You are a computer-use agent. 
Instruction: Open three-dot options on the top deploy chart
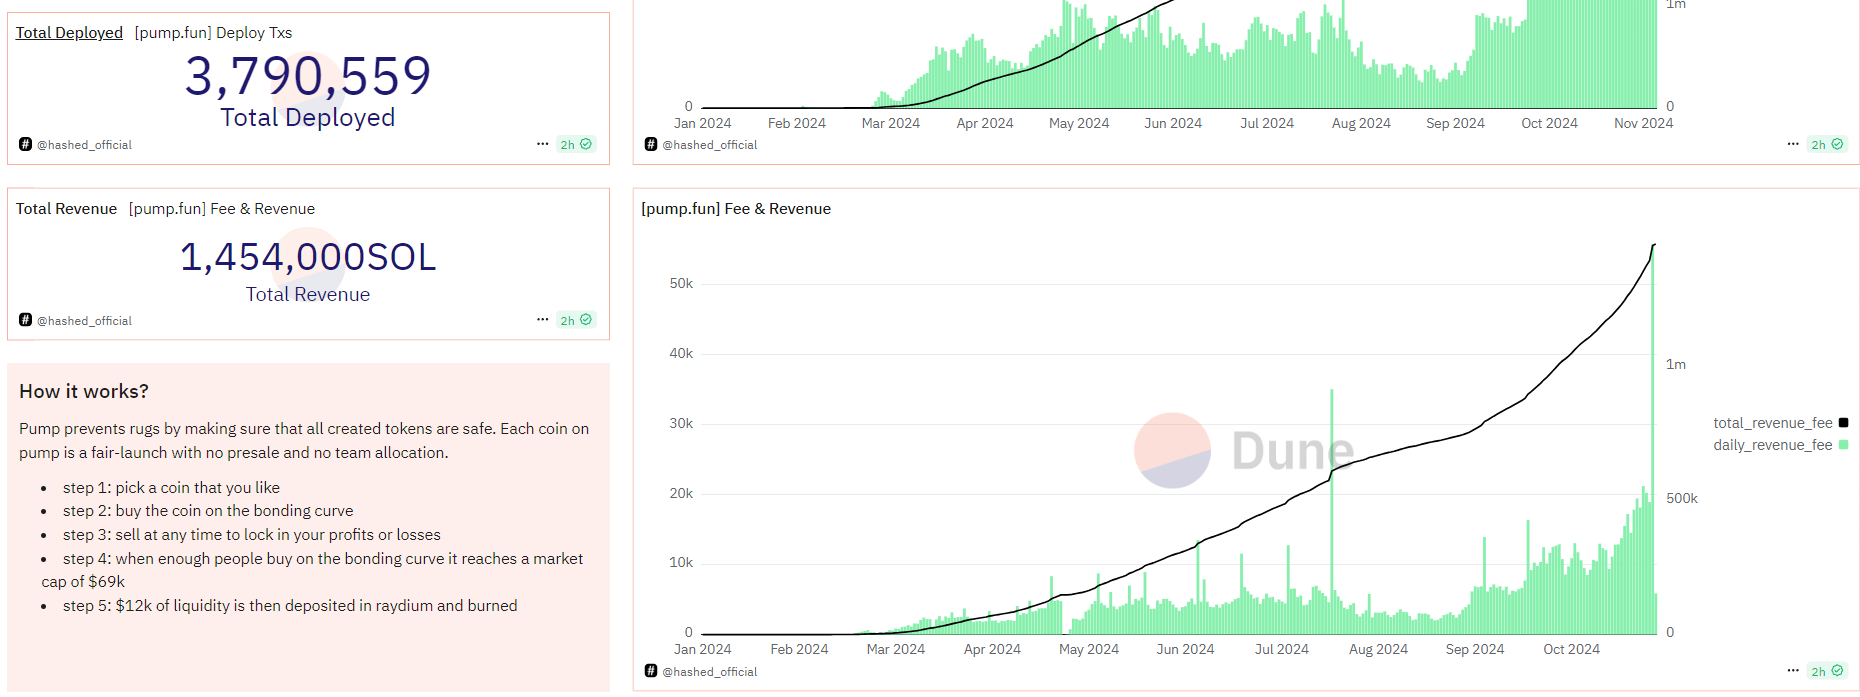coord(1793,144)
